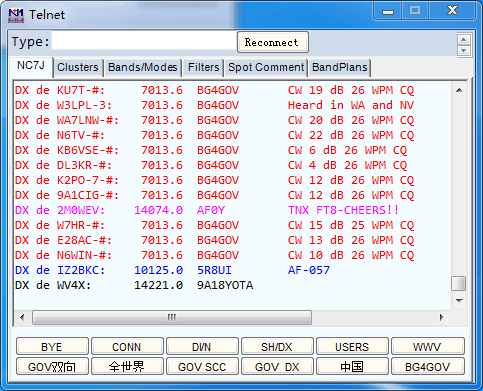Click the spot line from KU7T-#
The width and height of the screenshot is (483, 391).
click(x=214, y=90)
